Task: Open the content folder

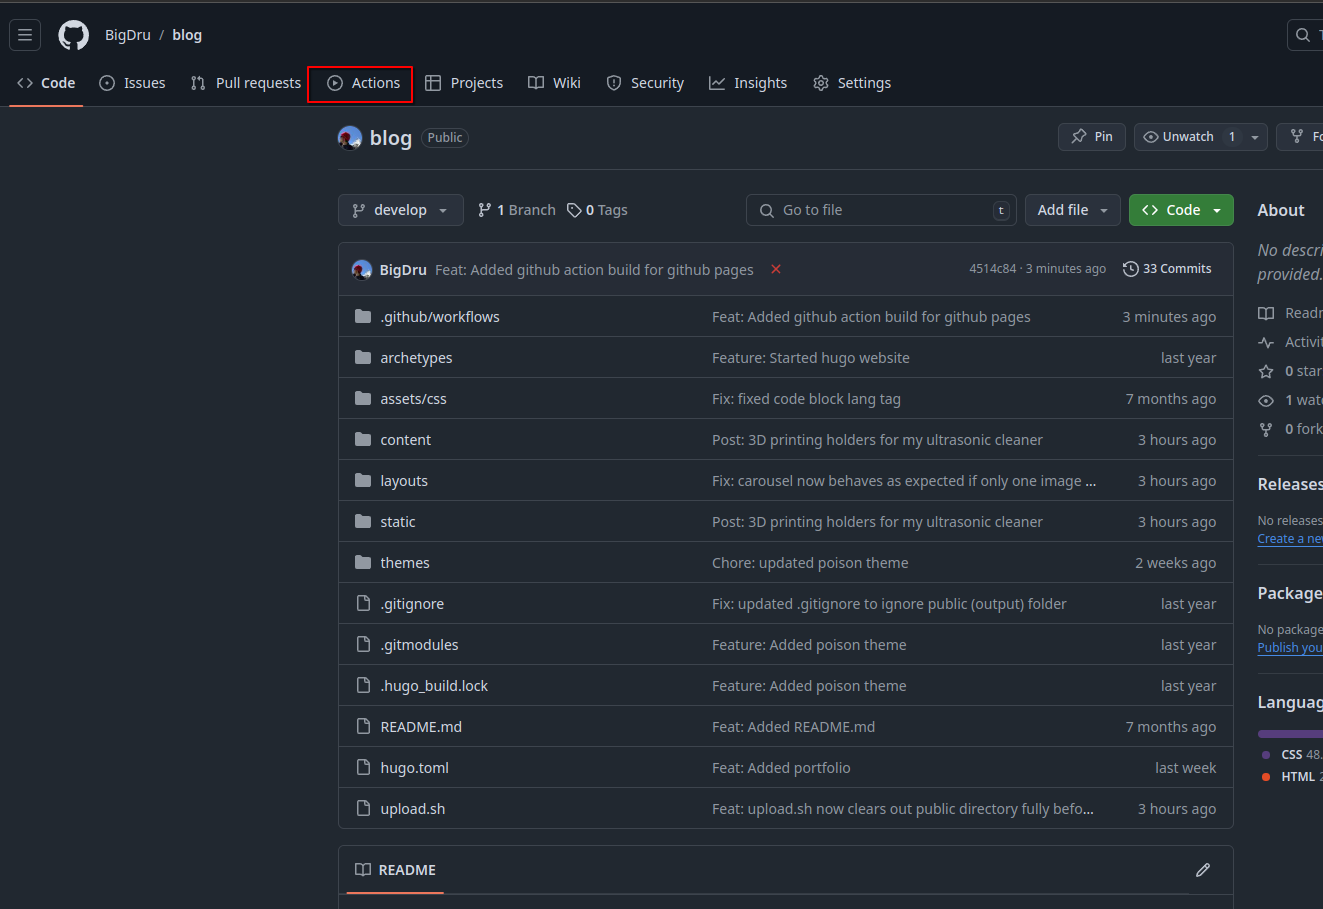Action: click(x=405, y=440)
